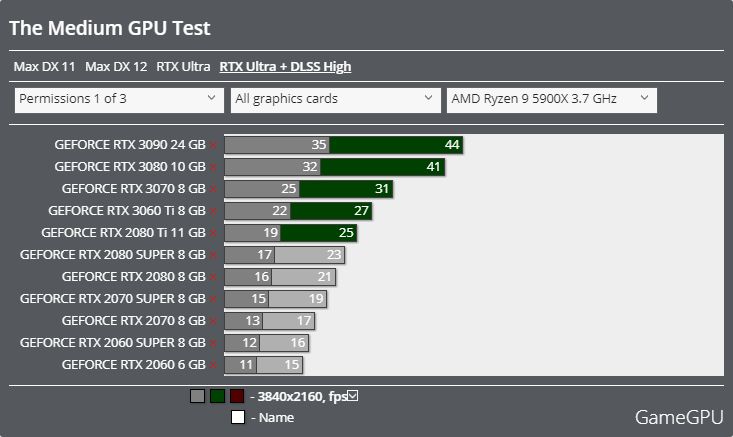
Task: Open the RTX Ultra + DLSS High tab
Action: [x=285, y=67]
